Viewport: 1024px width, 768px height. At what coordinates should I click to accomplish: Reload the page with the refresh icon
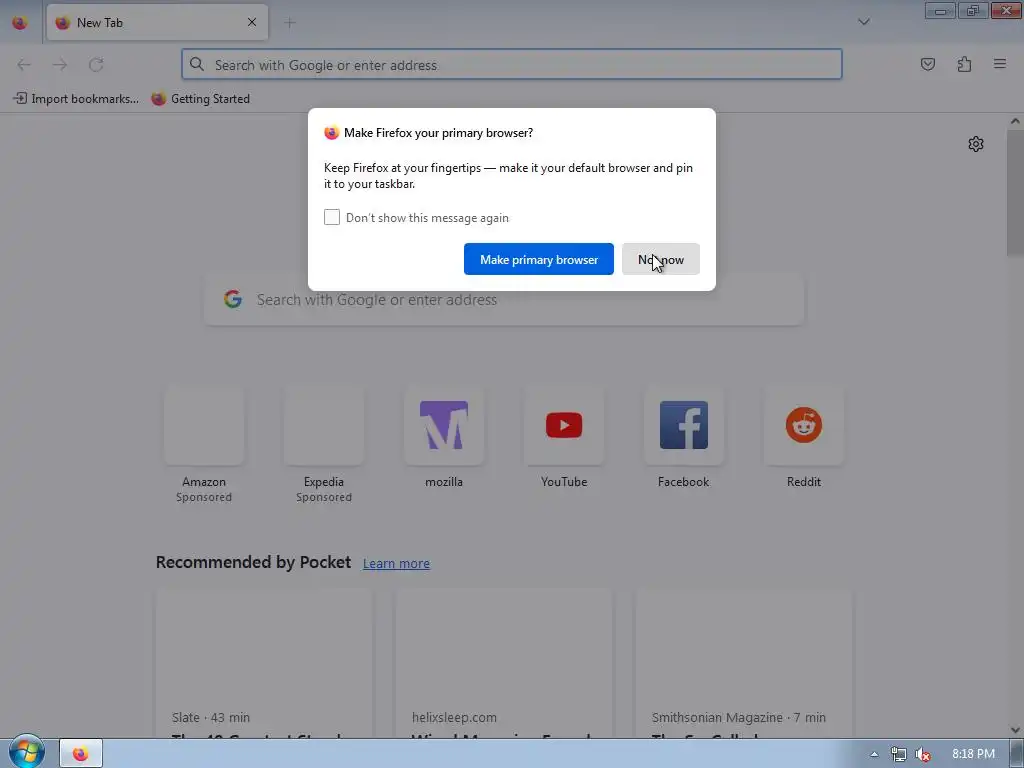(x=96, y=64)
